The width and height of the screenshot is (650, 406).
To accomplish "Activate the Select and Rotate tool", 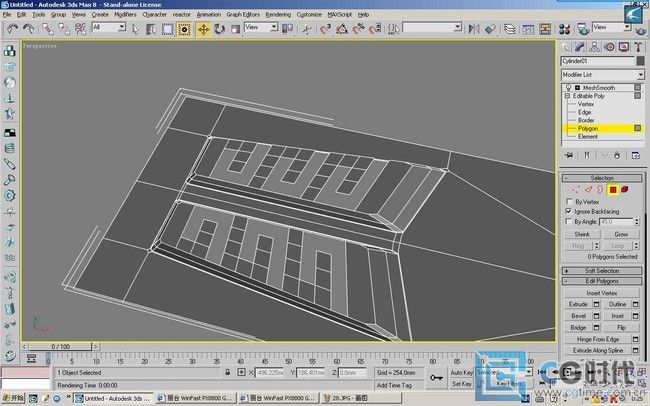I will [219, 29].
